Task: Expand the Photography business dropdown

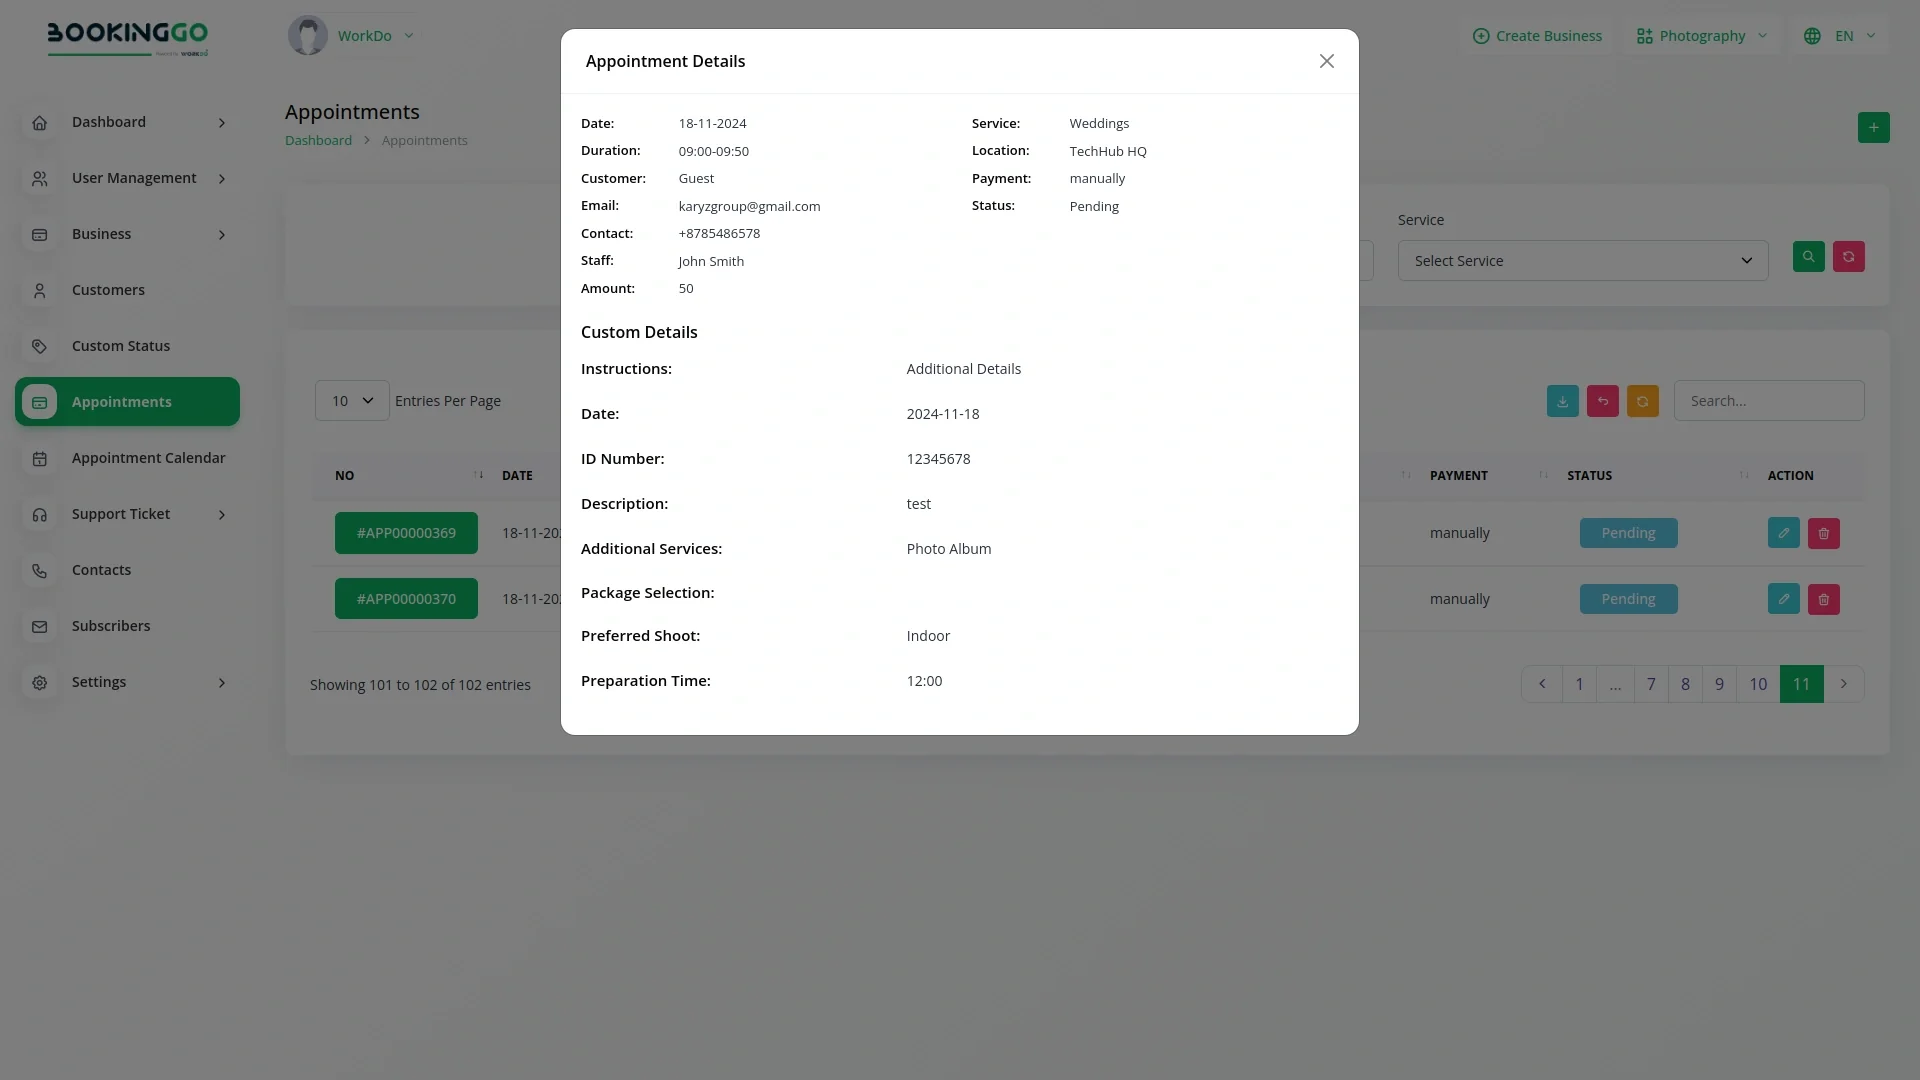Action: pyautogui.click(x=1702, y=36)
